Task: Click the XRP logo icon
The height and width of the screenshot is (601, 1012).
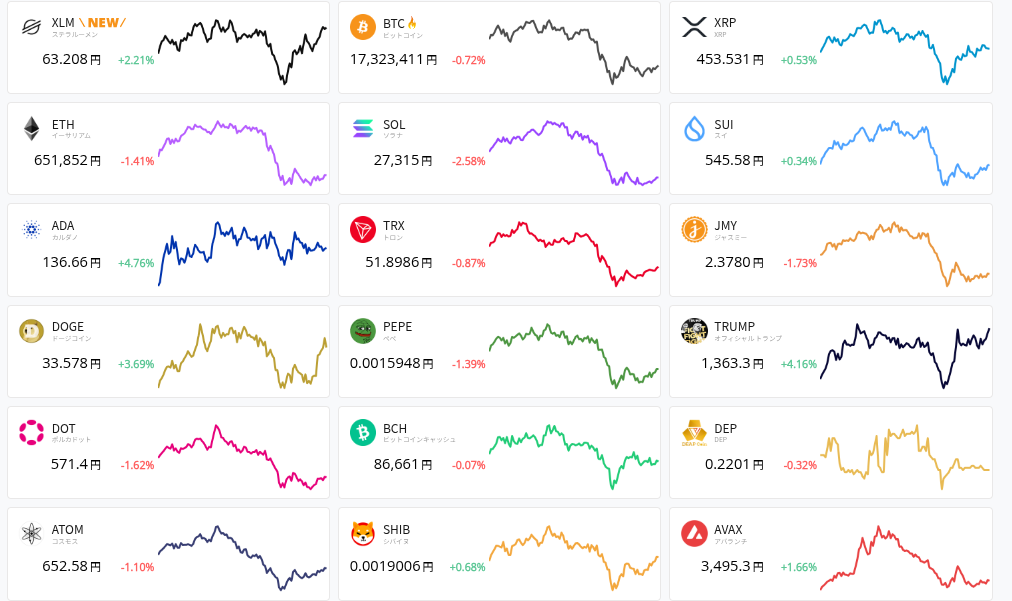Action: [x=694, y=27]
